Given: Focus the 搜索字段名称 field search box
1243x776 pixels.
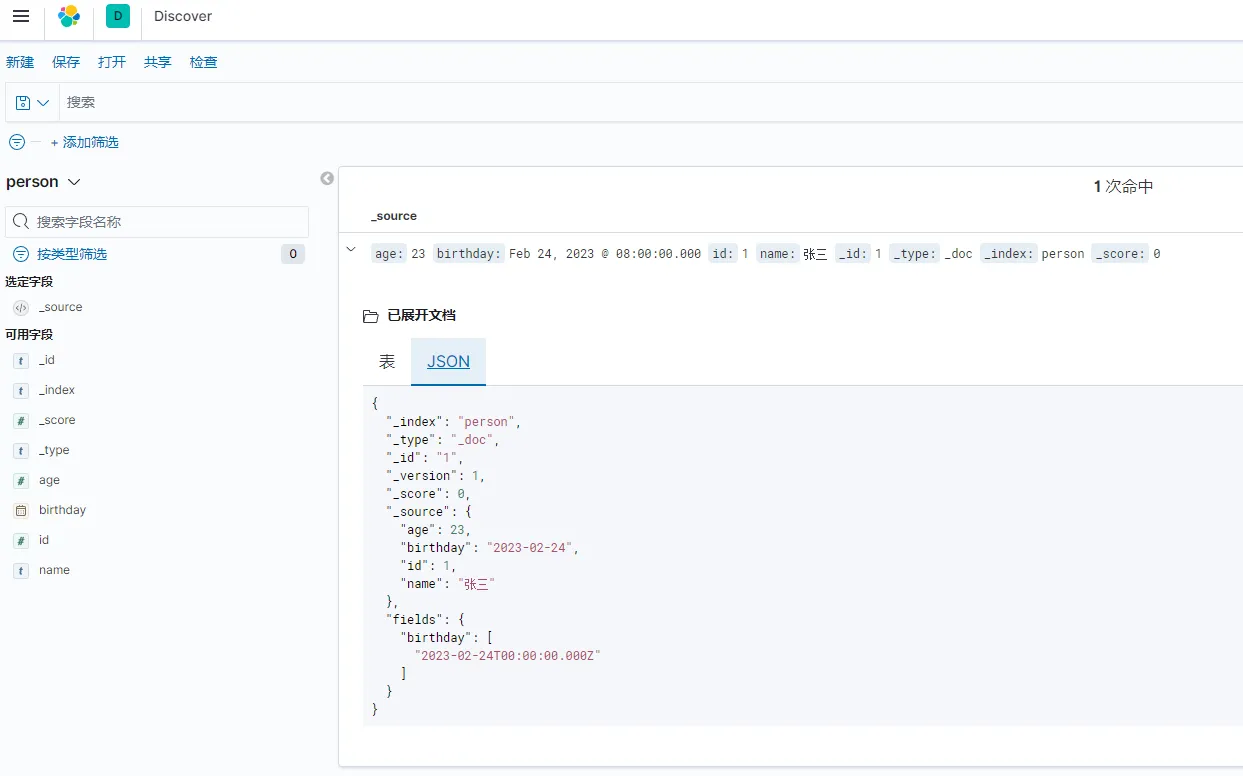Looking at the screenshot, I should coord(157,222).
